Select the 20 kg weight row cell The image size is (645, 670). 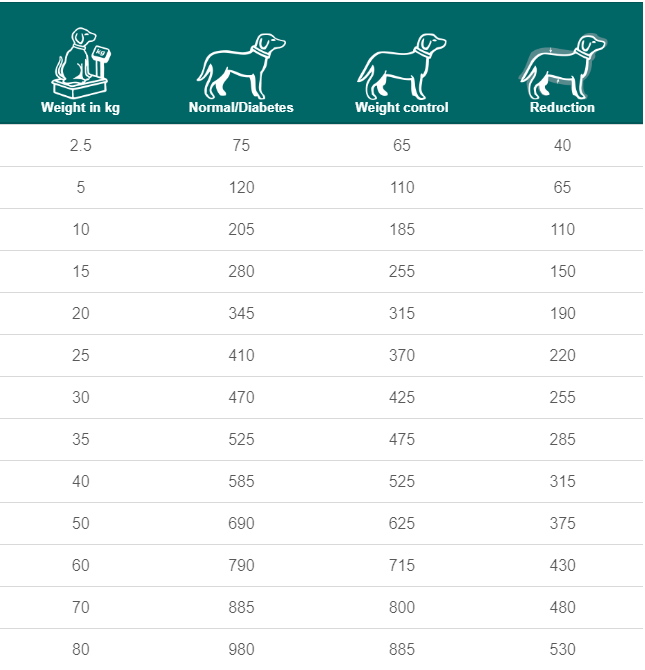(x=80, y=314)
